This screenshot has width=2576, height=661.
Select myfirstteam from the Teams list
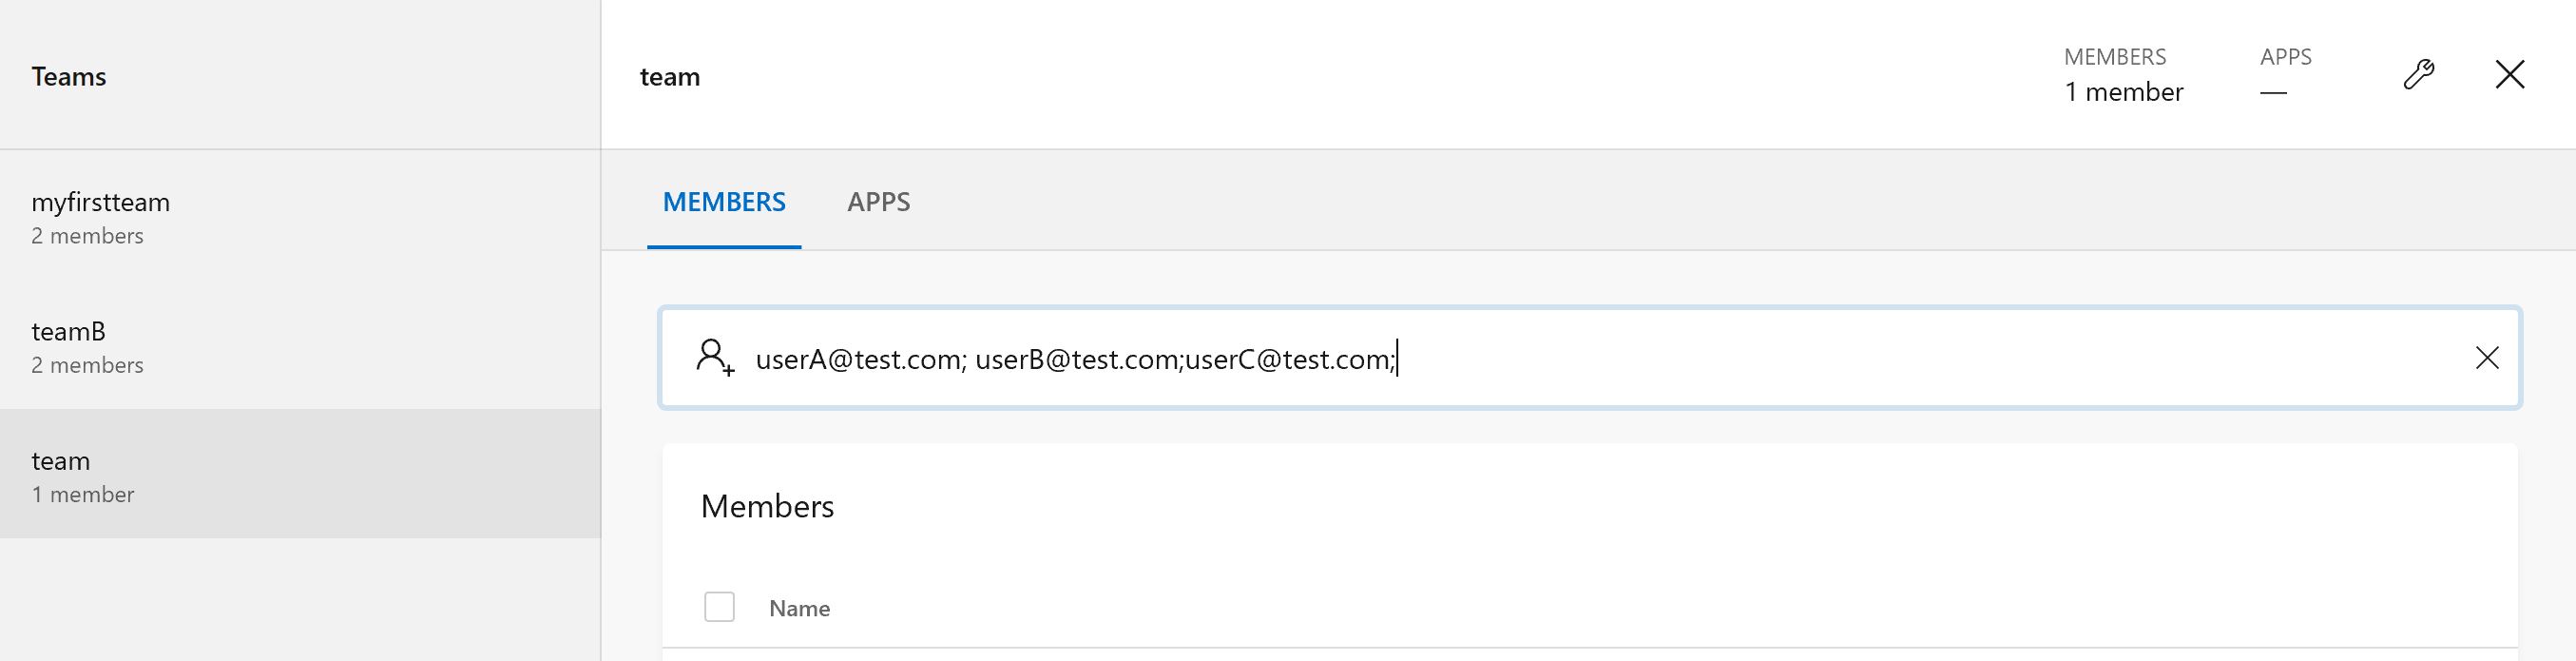pyautogui.click(x=101, y=201)
